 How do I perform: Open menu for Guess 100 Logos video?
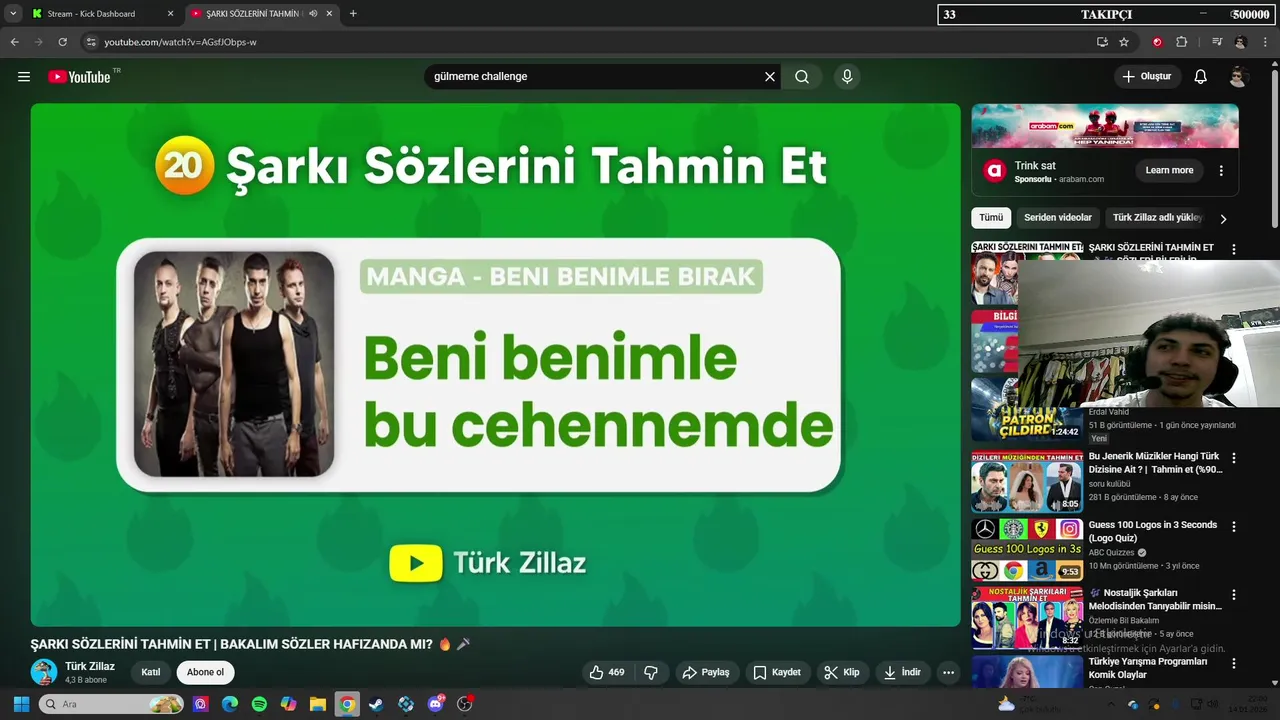tap(1233, 527)
